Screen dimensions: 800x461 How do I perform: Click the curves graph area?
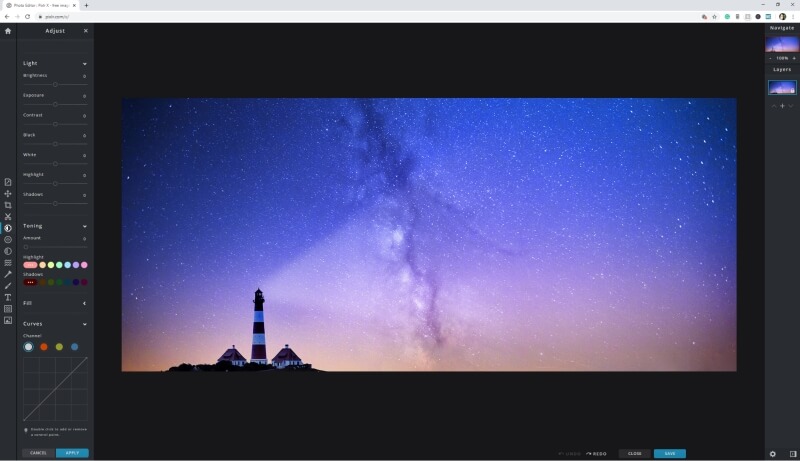[55, 389]
